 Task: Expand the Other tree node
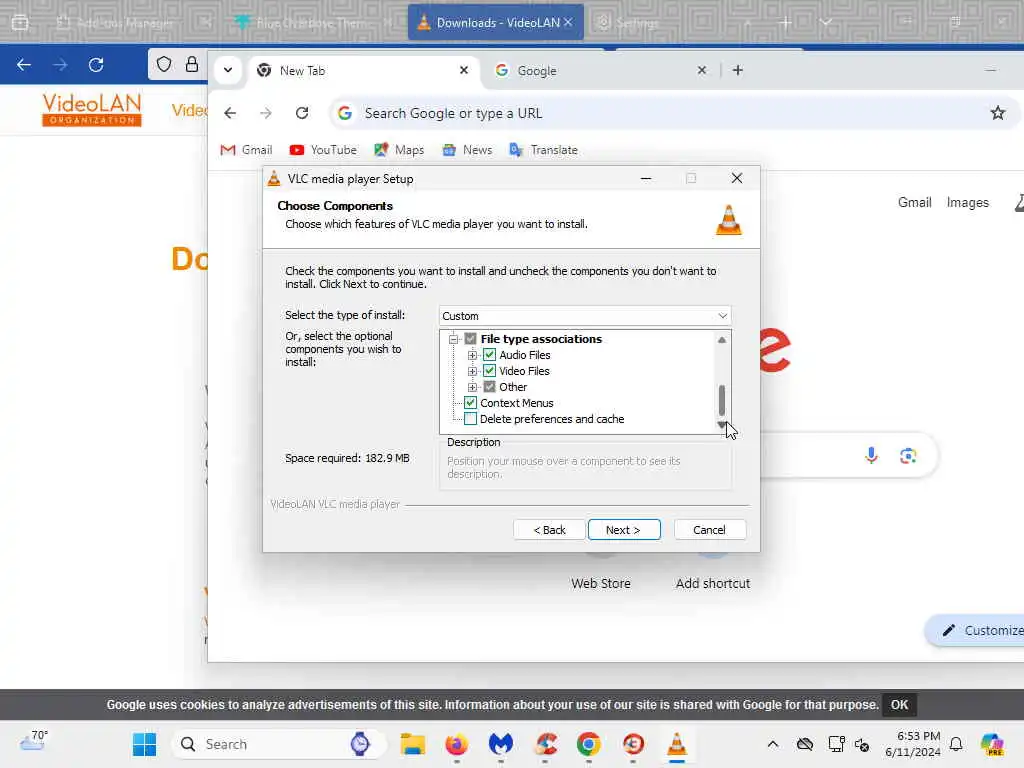coord(472,387)
